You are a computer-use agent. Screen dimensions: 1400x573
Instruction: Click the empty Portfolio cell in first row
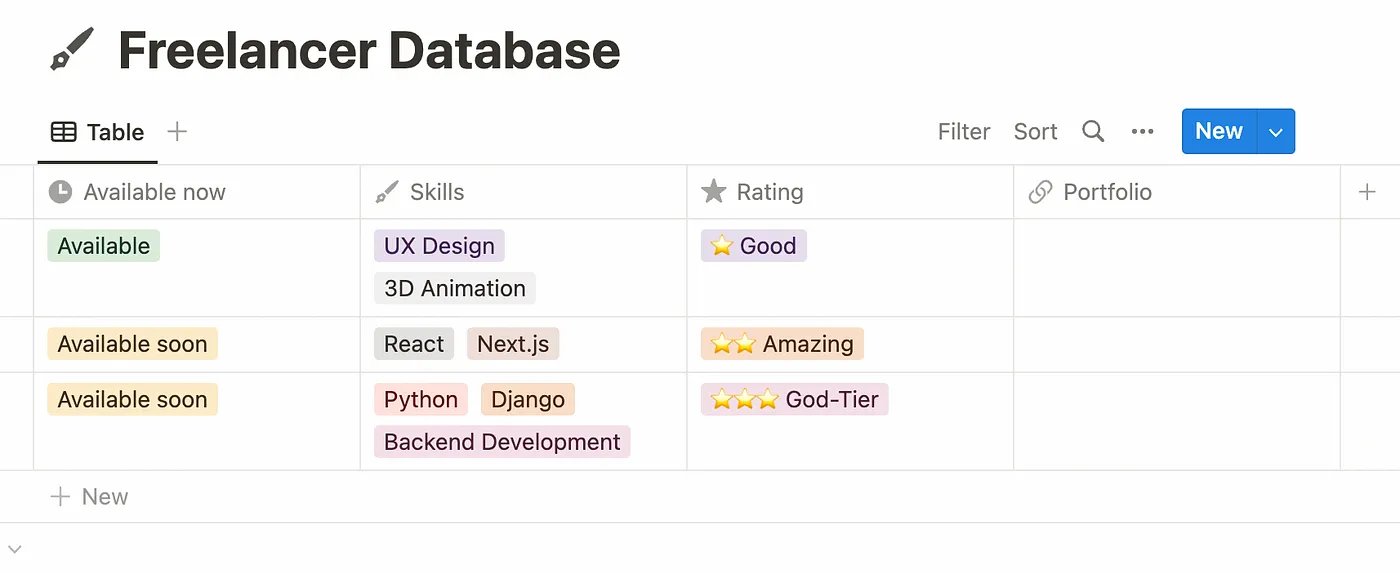pos(1176,268)
